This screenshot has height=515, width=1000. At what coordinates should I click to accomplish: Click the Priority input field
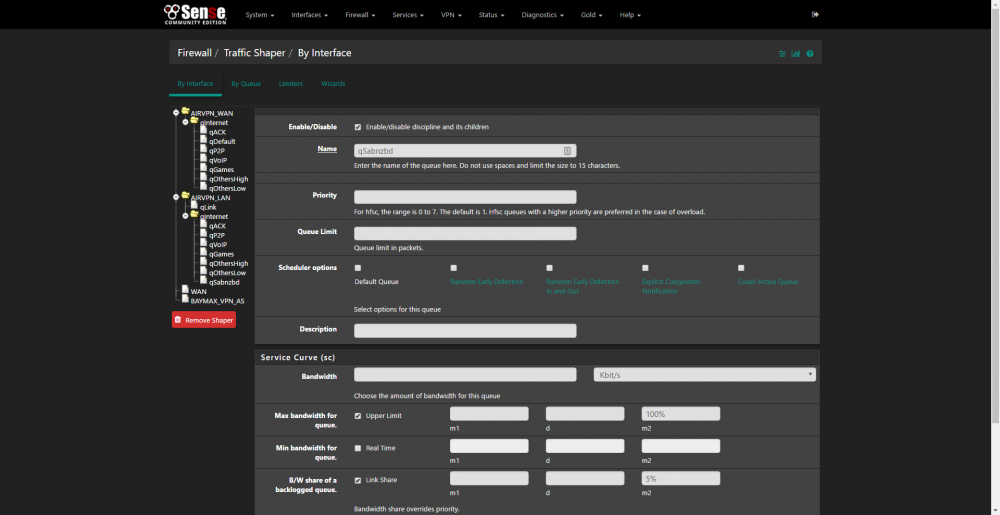(x=465, y=197)
